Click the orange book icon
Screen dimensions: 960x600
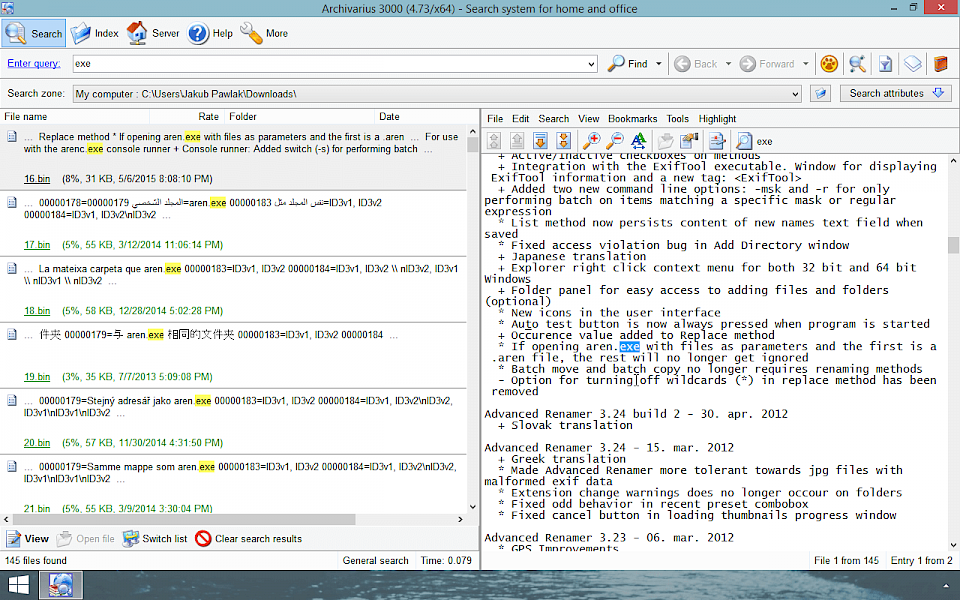(941, 64)
